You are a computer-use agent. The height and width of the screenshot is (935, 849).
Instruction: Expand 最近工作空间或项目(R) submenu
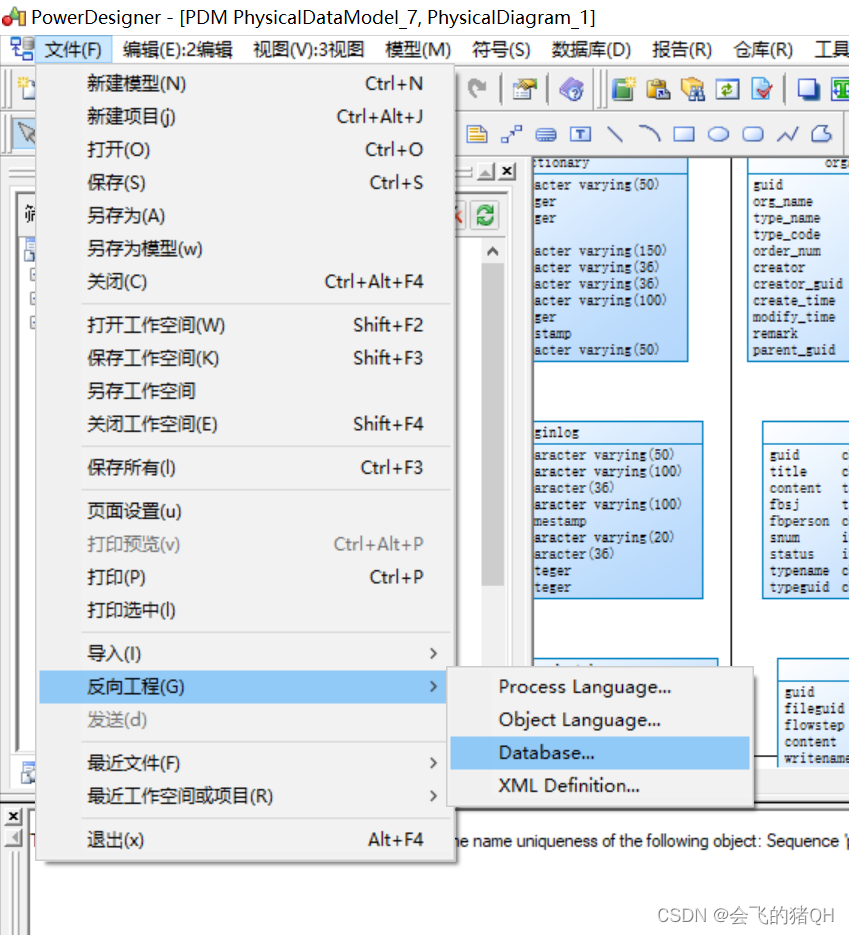tap(243, 796)
